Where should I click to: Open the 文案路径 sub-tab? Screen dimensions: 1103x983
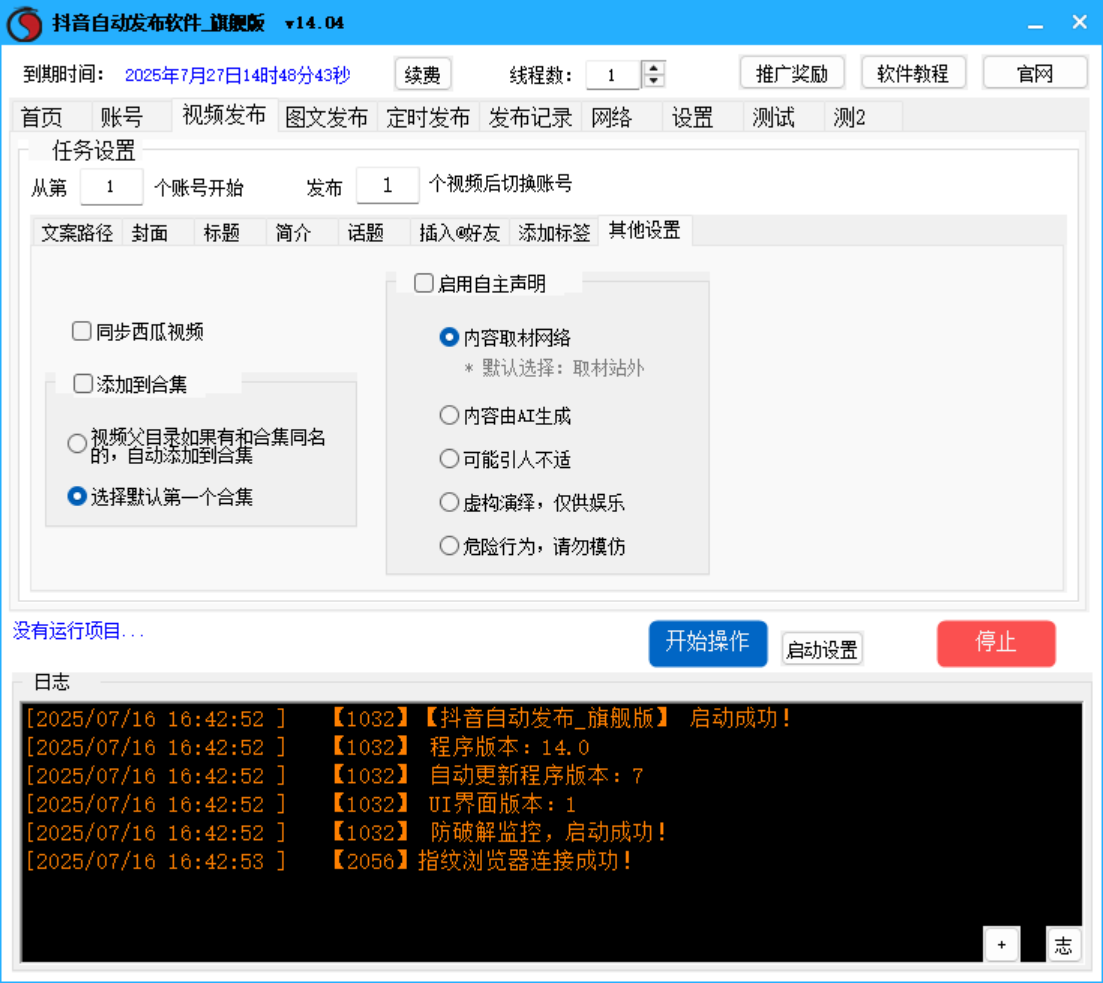77,232
